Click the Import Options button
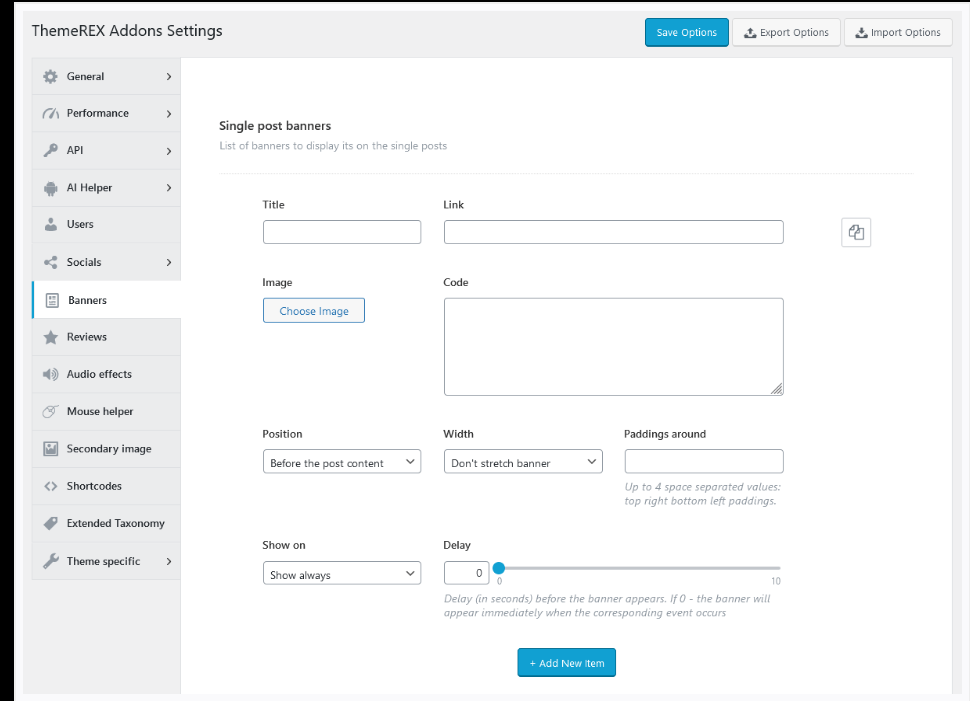This screenshot has width=970, height=701. coord(898,33)
